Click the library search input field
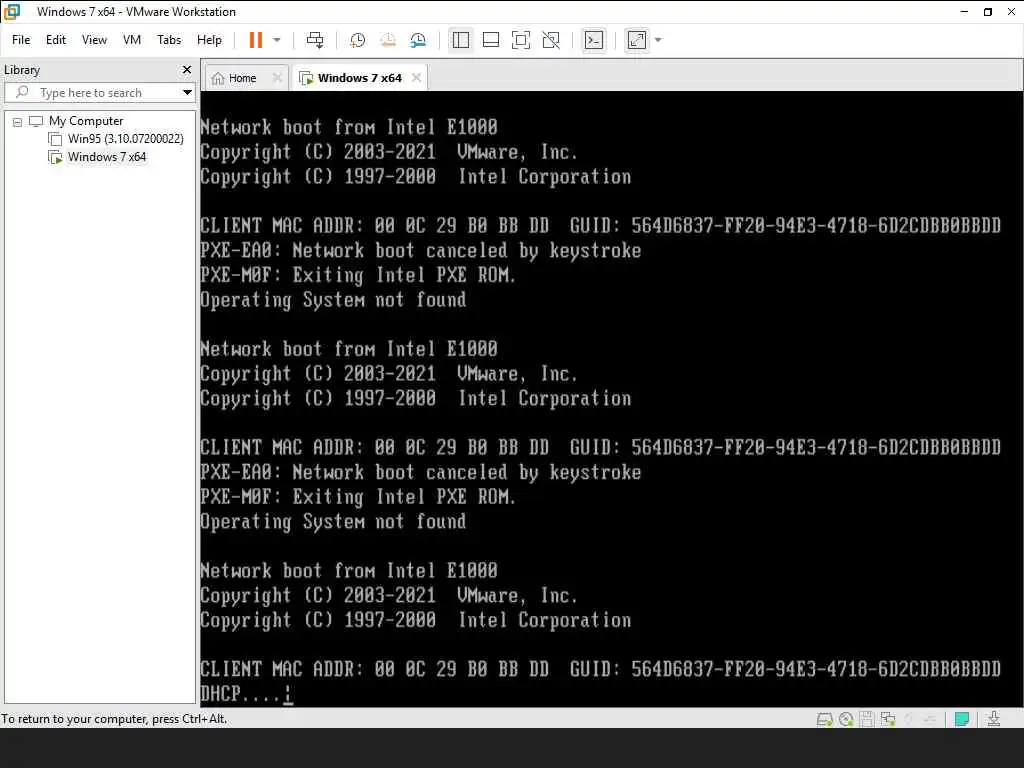Screen dimensions: 1024x768 (x=99, y=93)
